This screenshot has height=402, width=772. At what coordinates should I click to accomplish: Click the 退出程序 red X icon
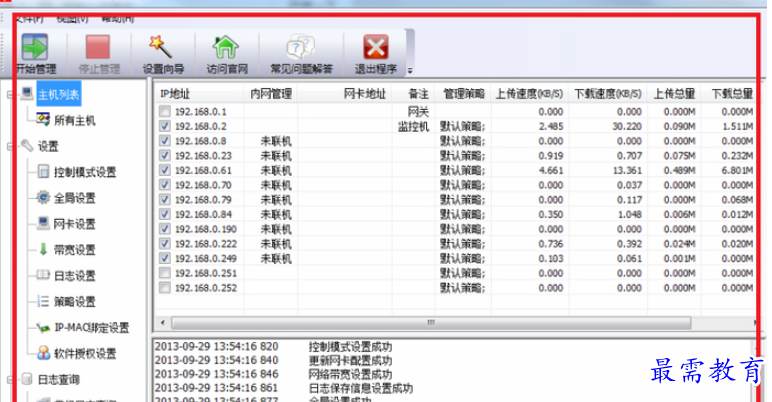pos(376,47)
